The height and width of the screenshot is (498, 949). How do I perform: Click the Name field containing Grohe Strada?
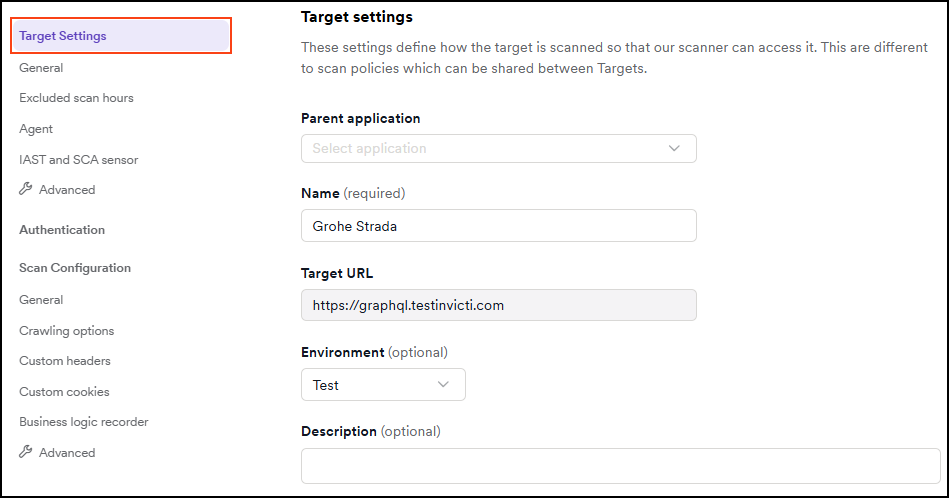point(498,226)
